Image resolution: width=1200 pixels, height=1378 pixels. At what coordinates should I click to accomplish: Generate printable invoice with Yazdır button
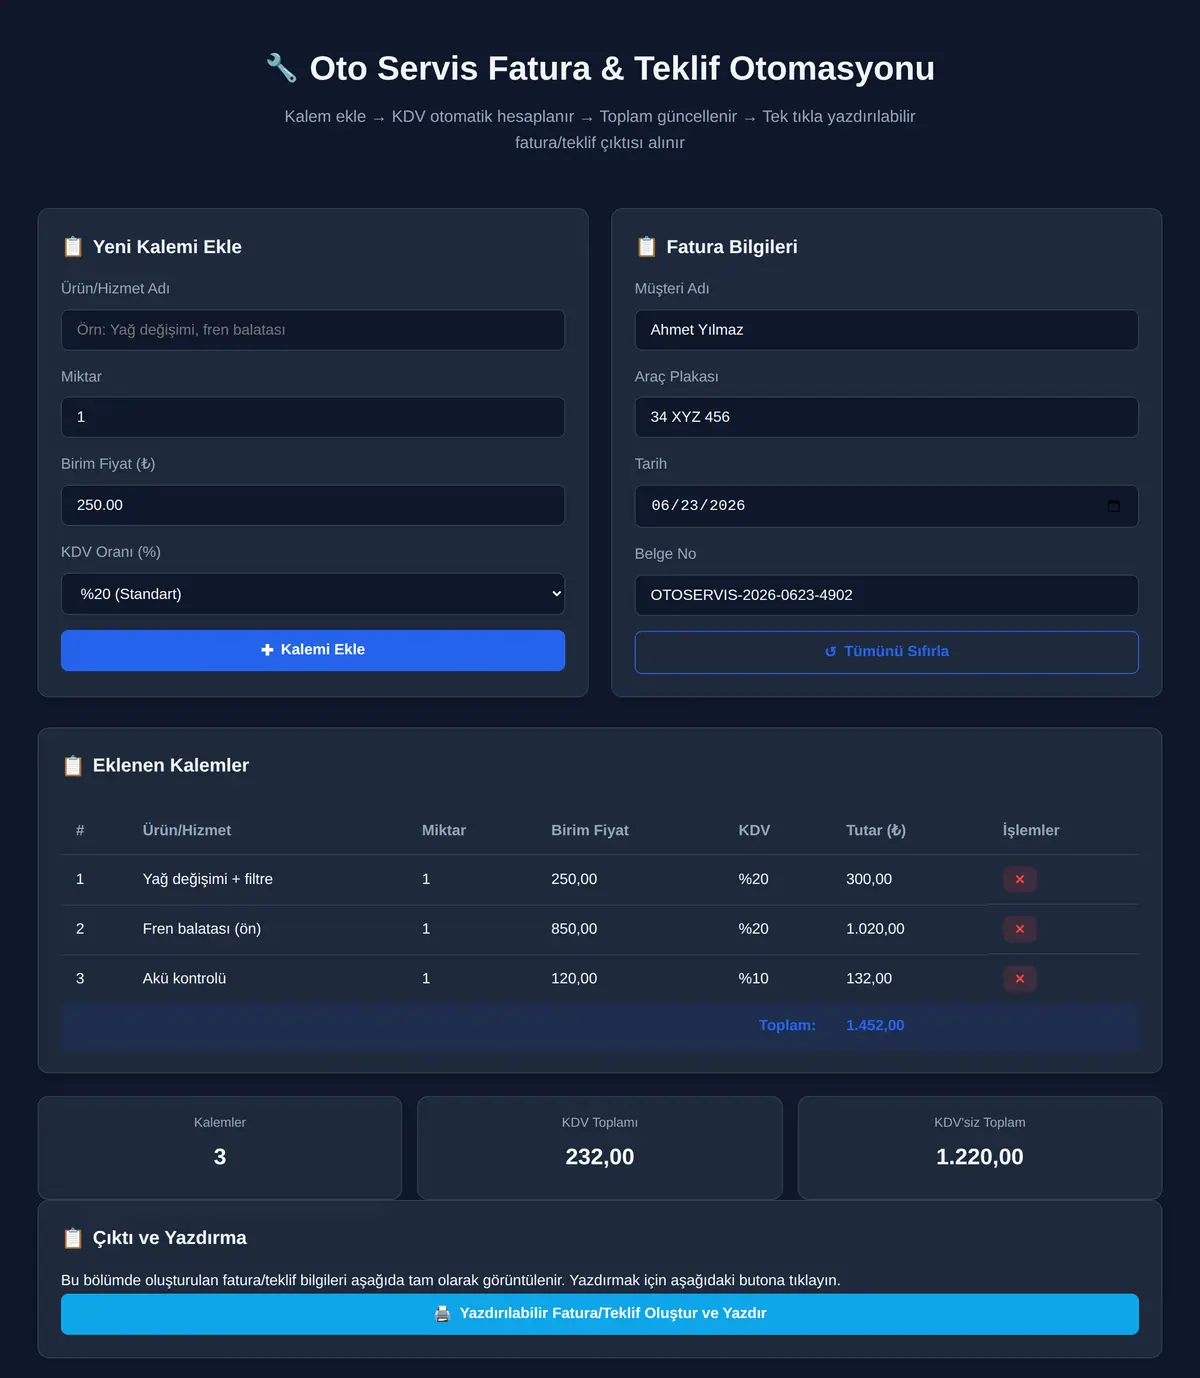(600, 1314)
